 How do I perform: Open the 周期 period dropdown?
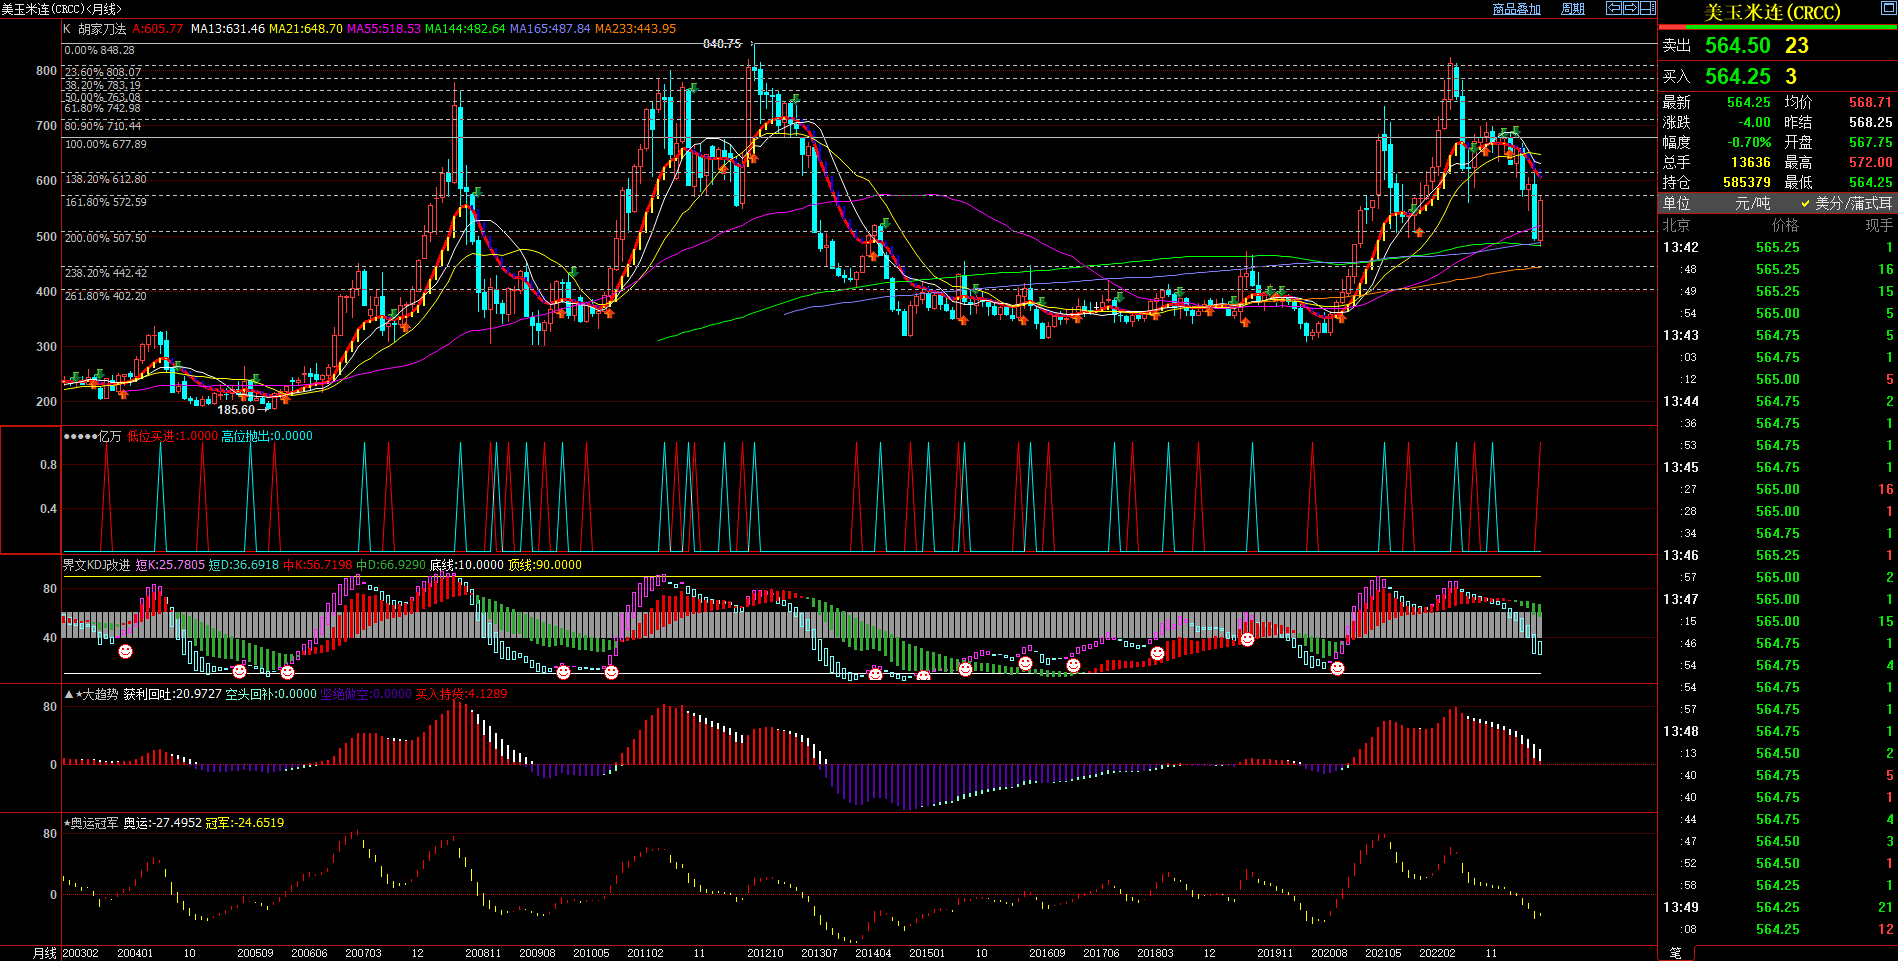pos(1573,9)
